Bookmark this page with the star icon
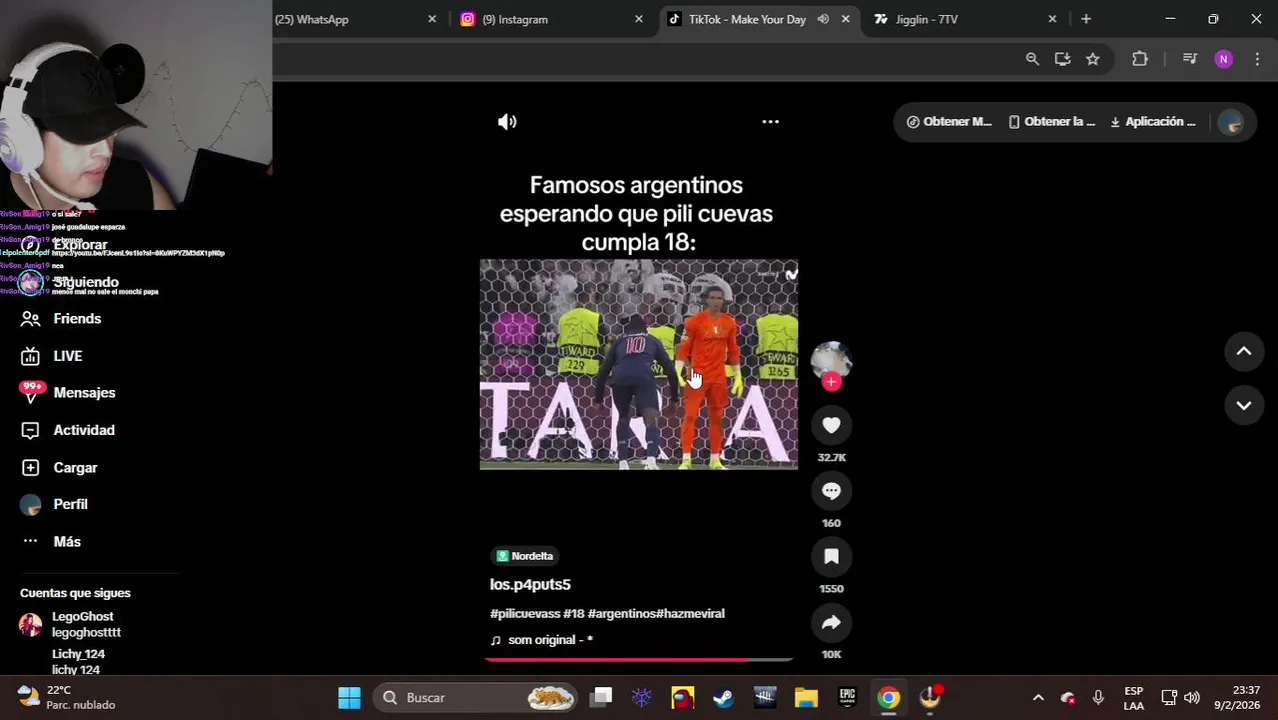 1093,59
